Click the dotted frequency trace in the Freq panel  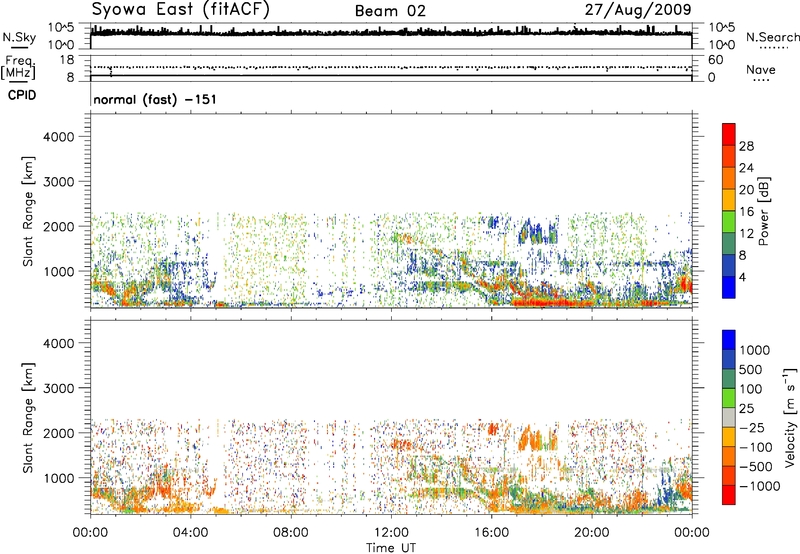[391, 67]
